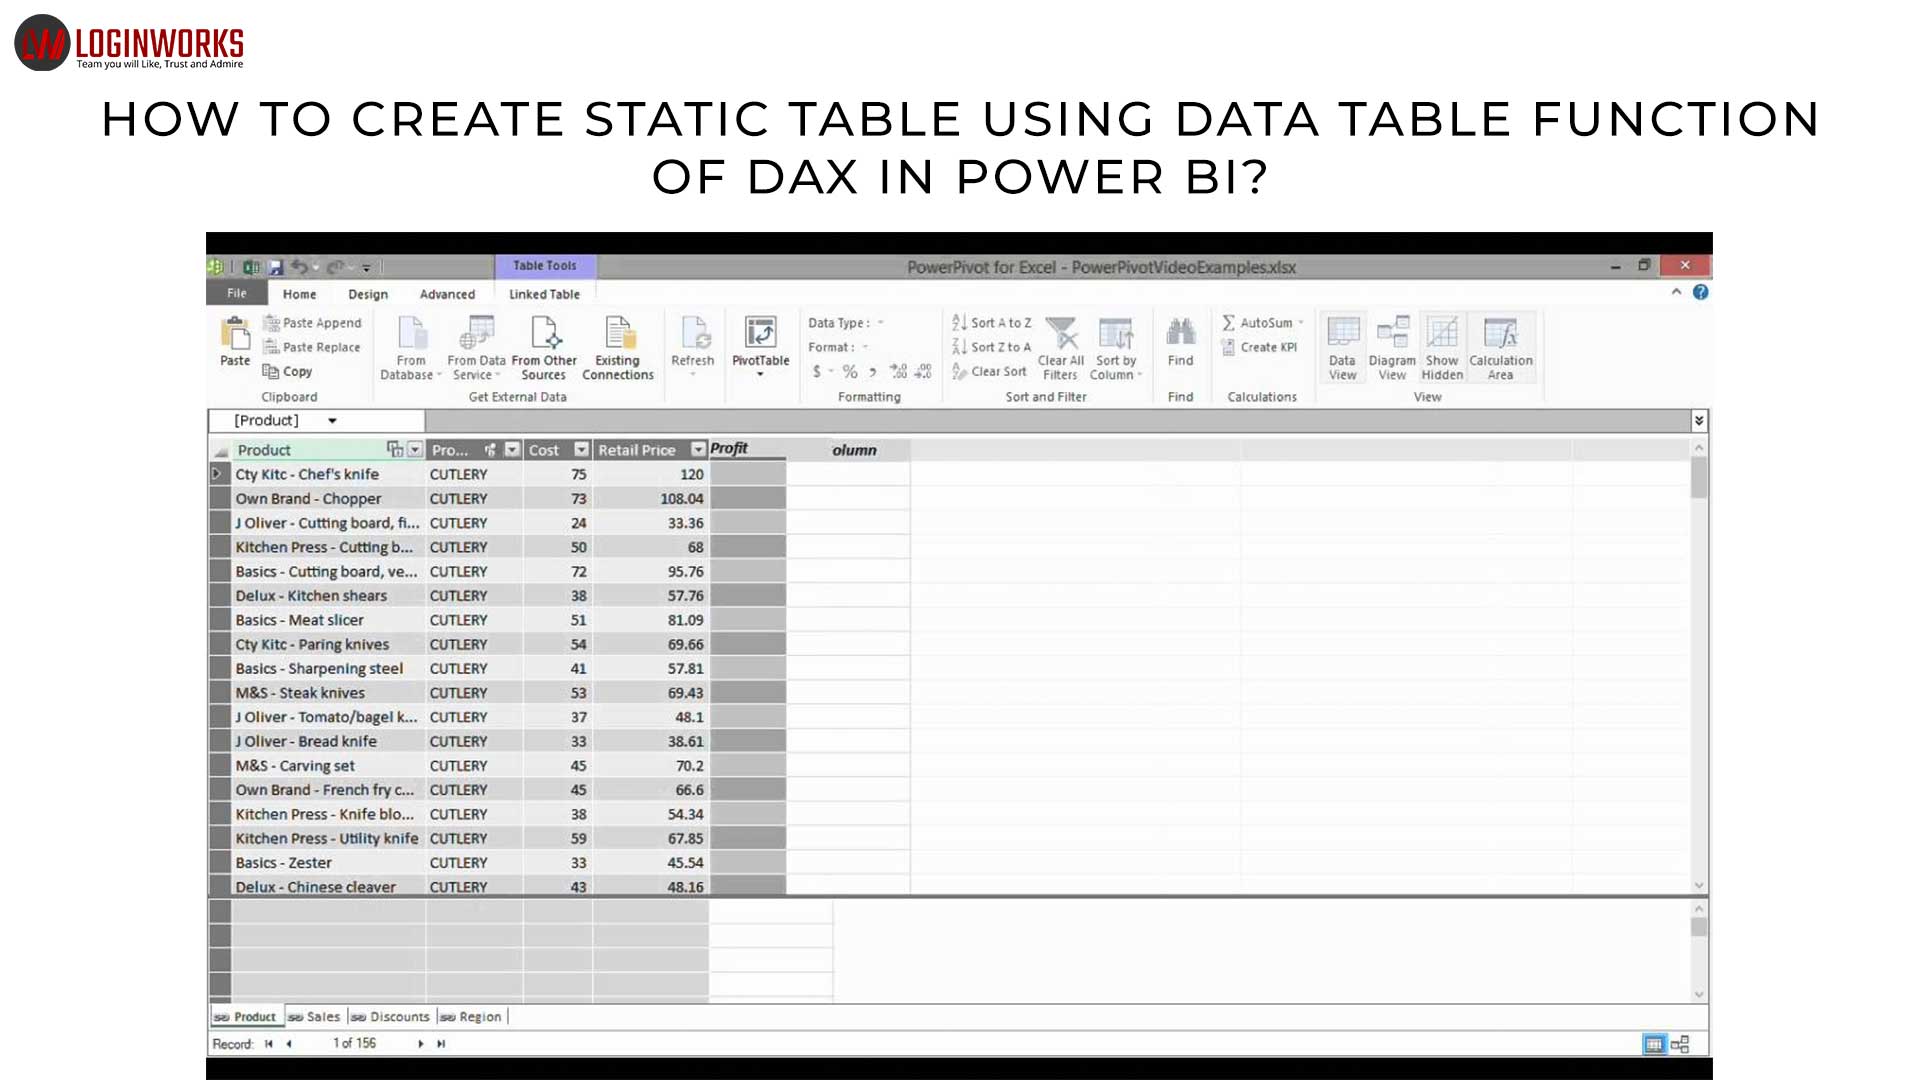Image resolution: width=1920 pixels, height=1080 pixels.
Task: Import data From Database
Action: [410, 345]
